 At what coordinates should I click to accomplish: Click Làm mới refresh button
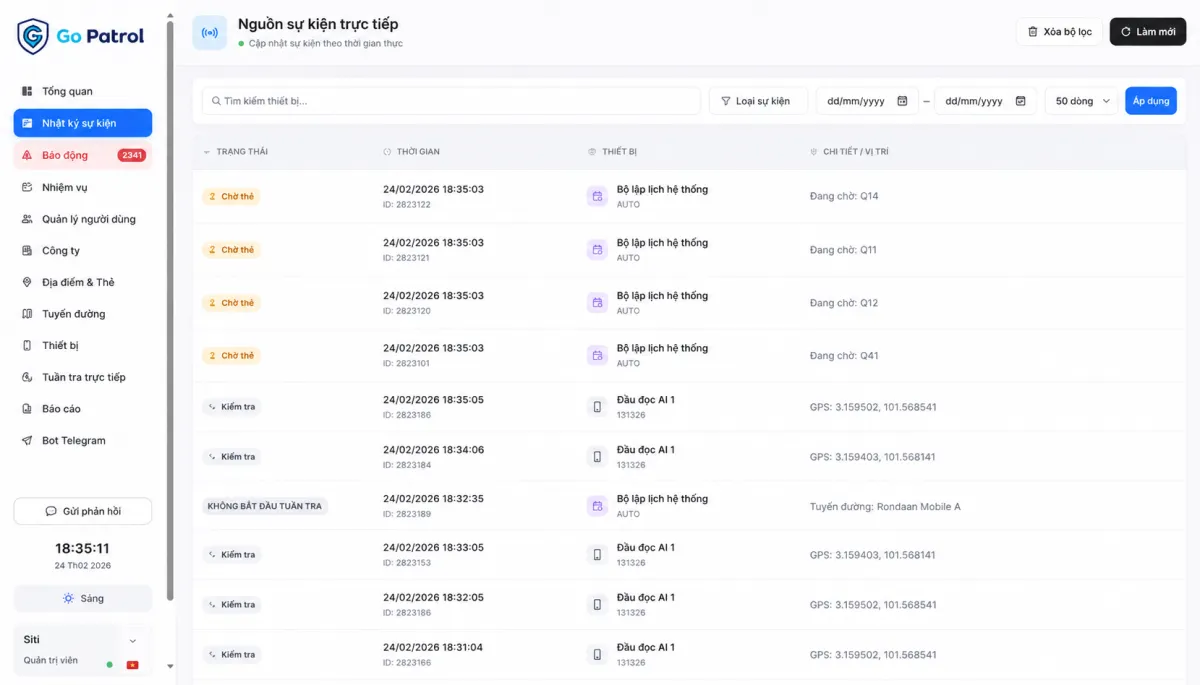click(1148, 32)
